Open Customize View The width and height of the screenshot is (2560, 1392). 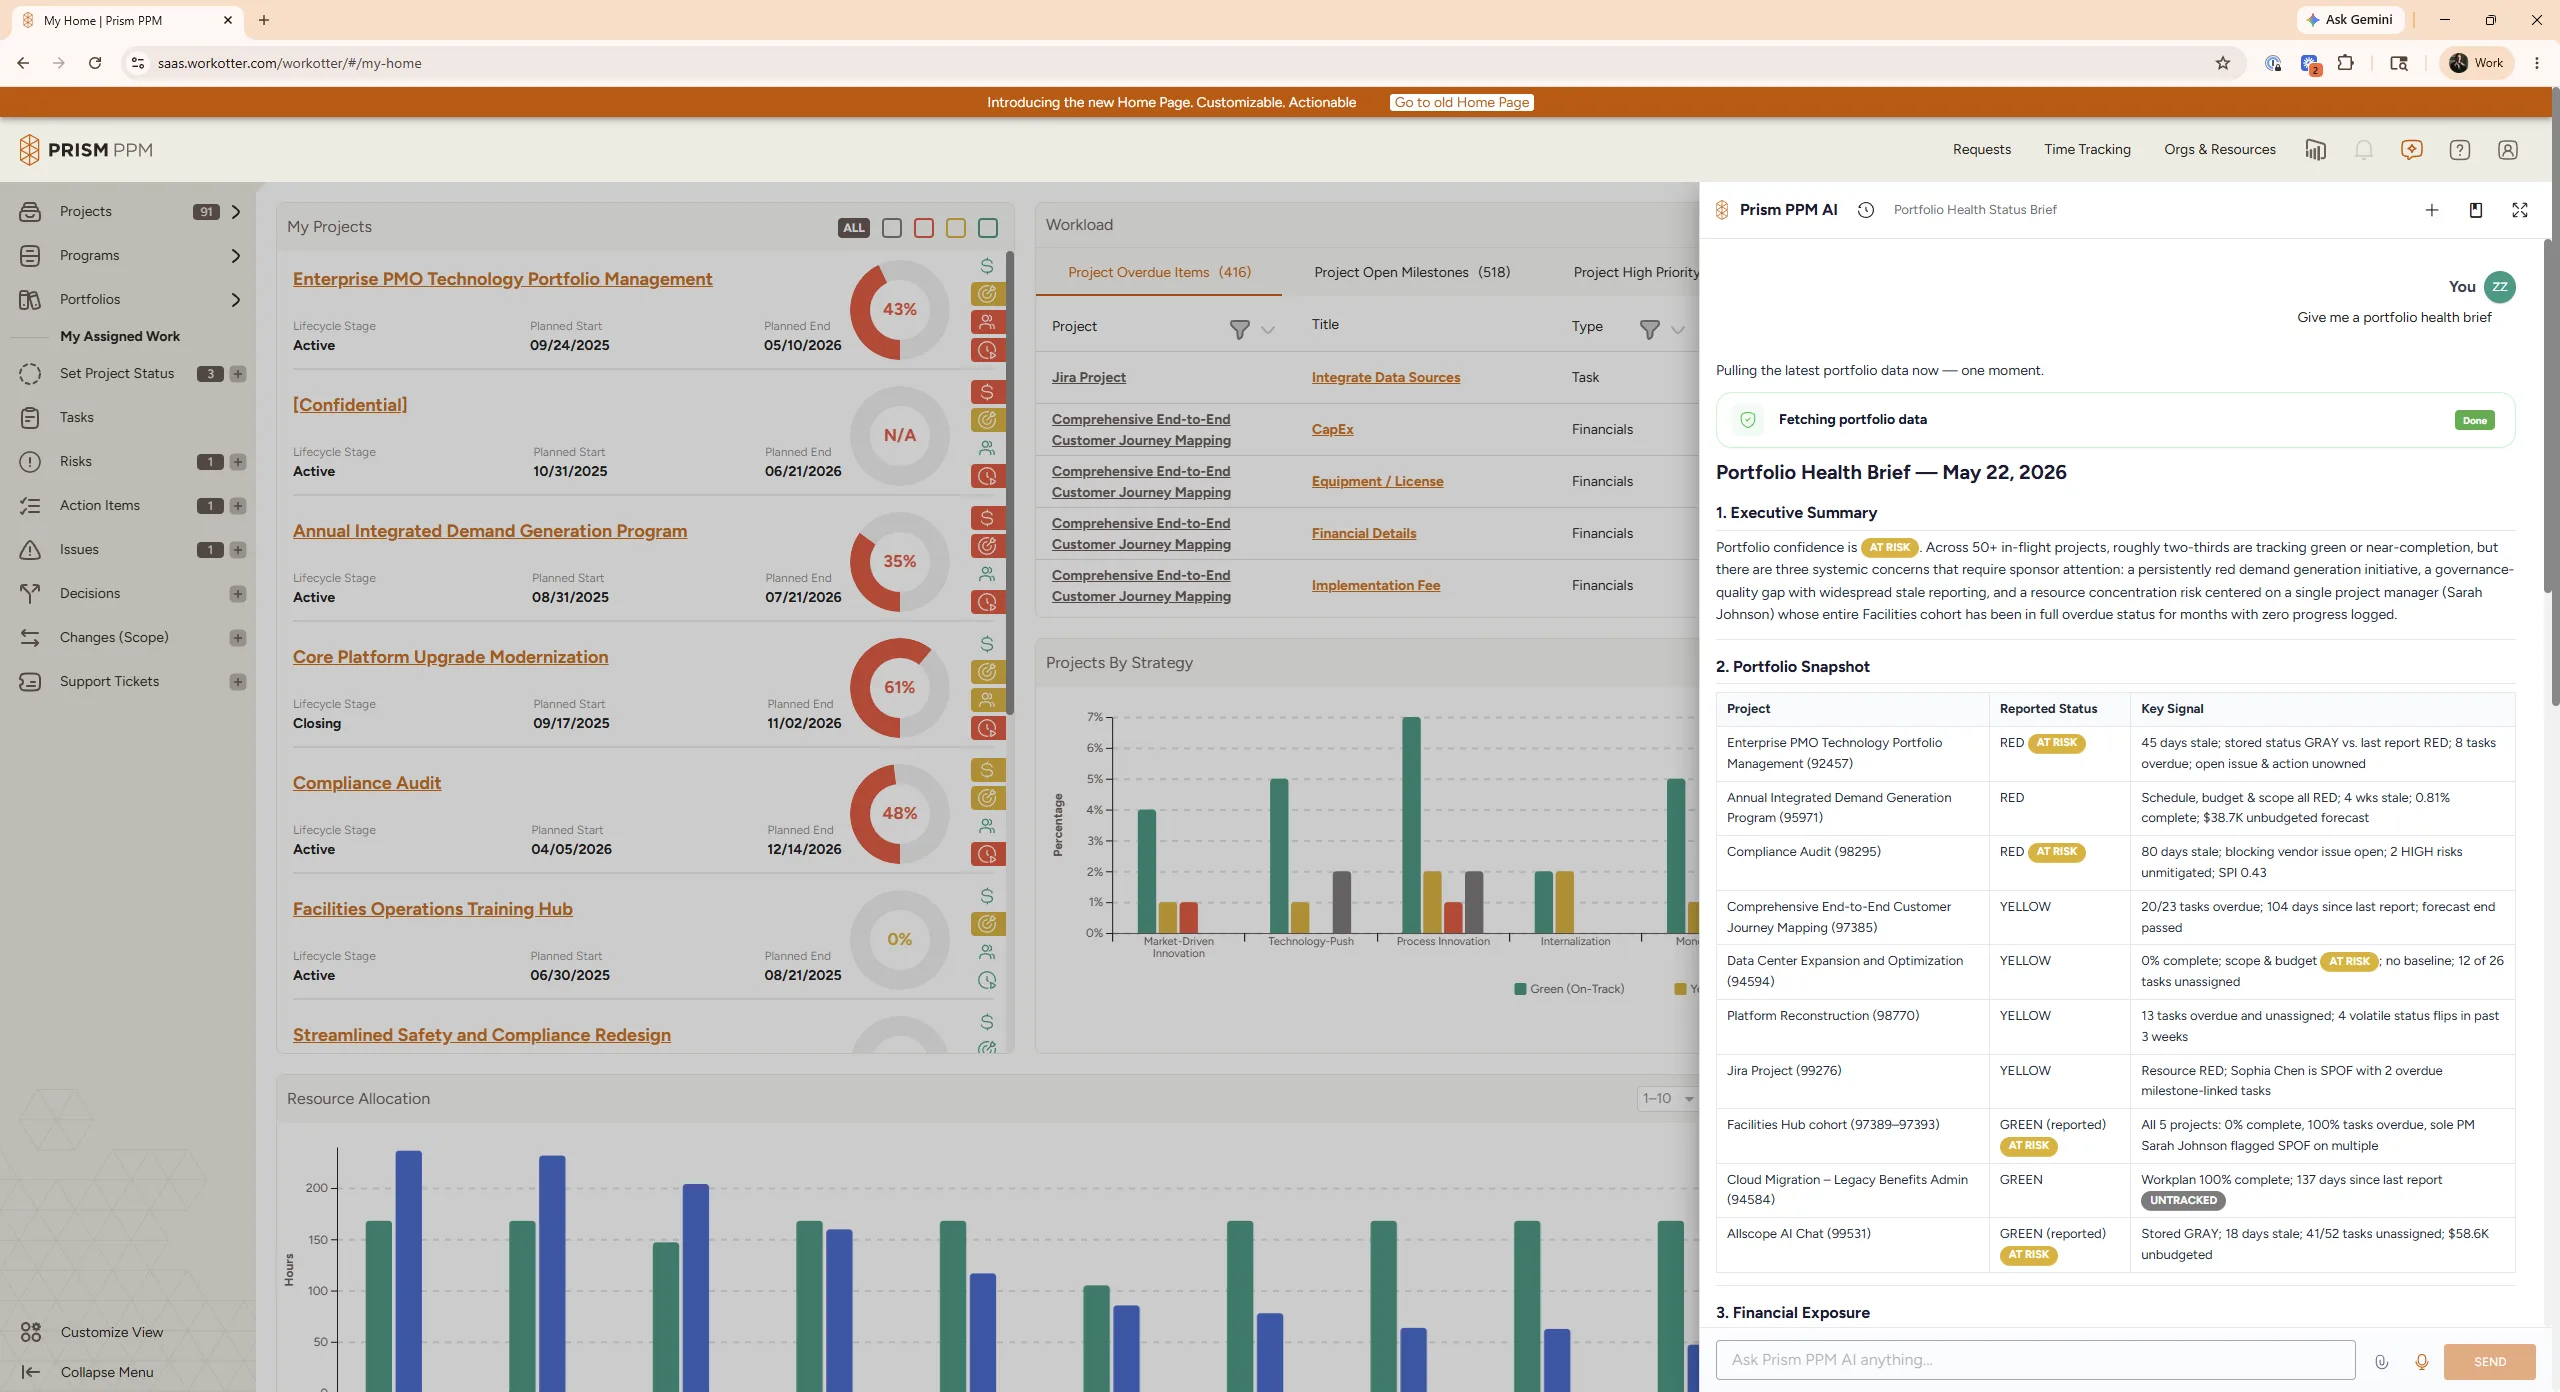coord(92,1332)
